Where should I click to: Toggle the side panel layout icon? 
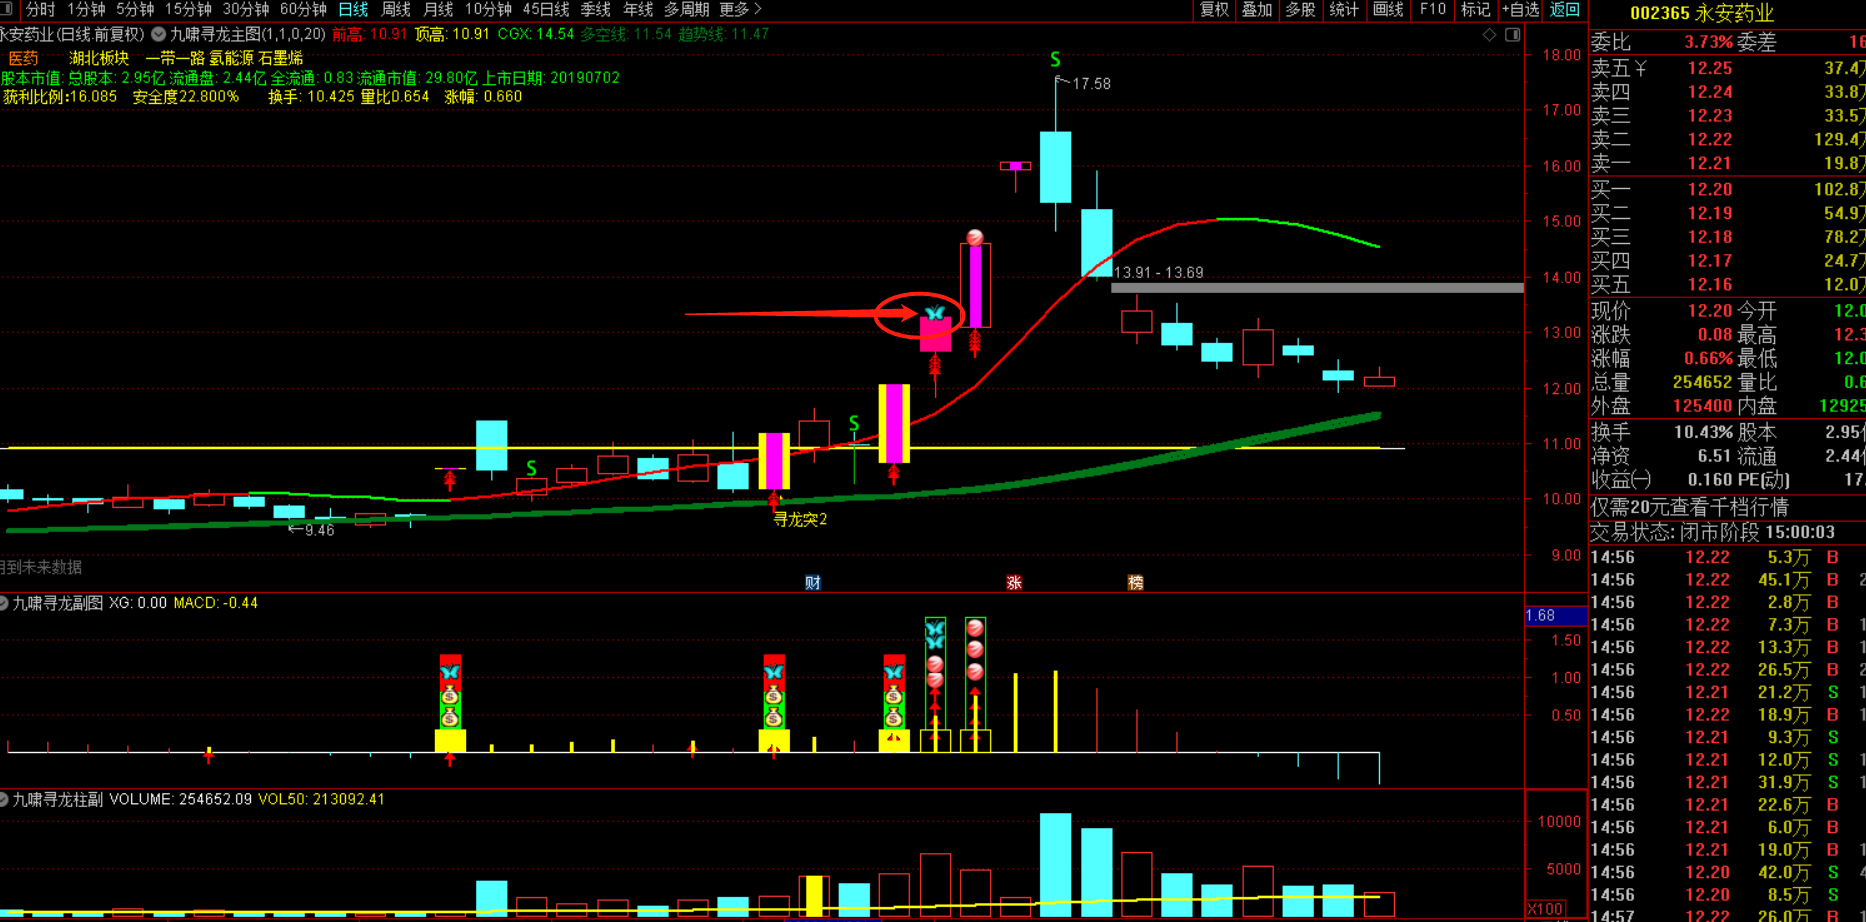pos(1512,35)
